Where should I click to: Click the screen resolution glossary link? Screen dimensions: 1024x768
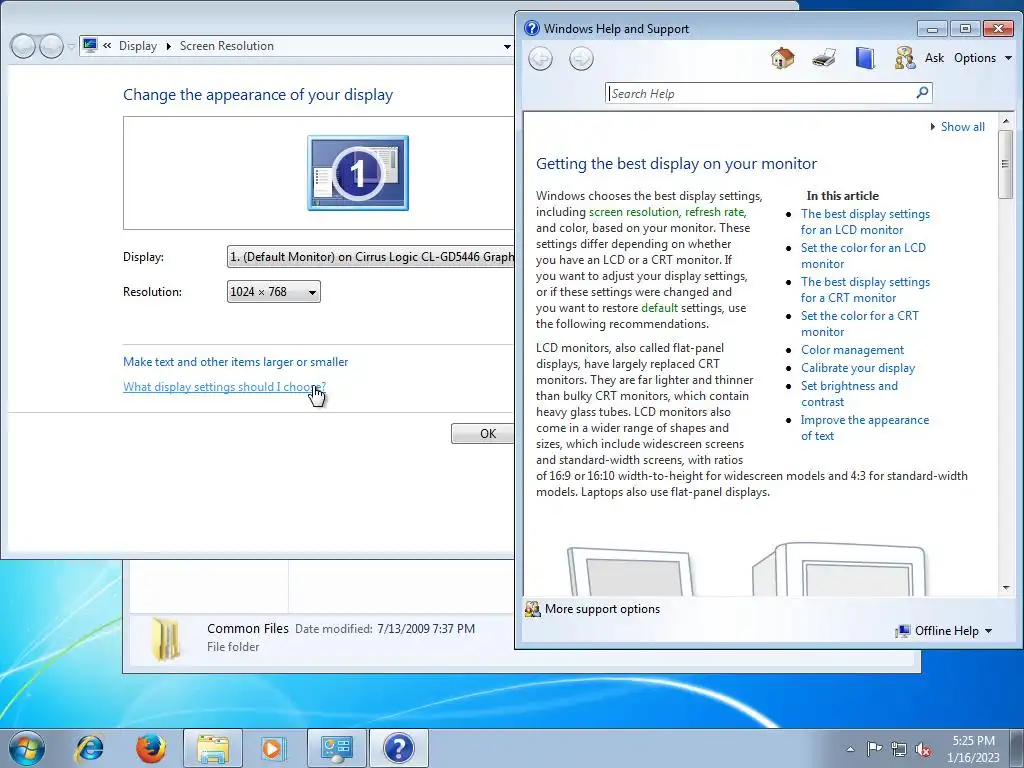(633, 212)
